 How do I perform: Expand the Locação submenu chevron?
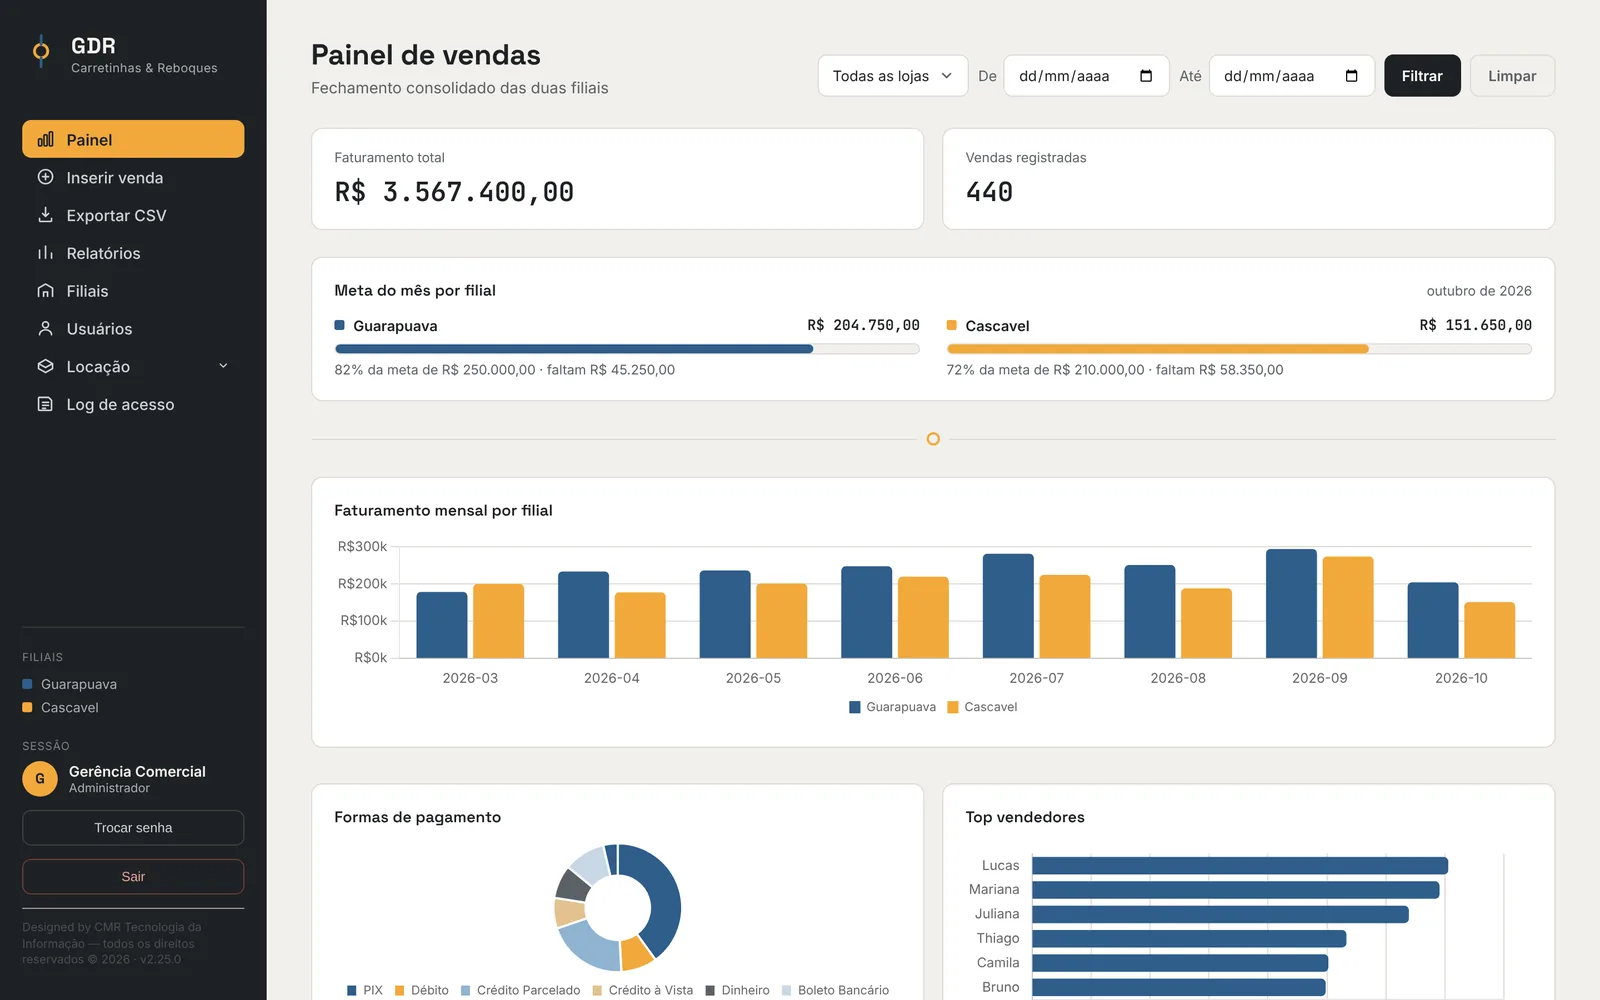(x=223, y=366)
